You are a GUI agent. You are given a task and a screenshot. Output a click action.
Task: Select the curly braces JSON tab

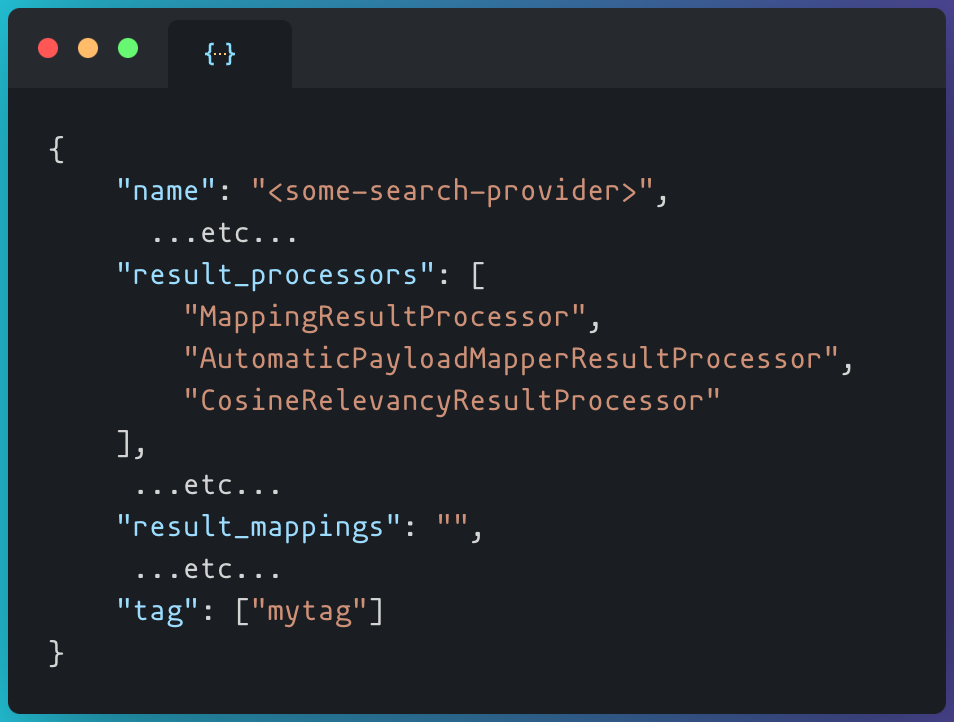(x=229, y=54)
